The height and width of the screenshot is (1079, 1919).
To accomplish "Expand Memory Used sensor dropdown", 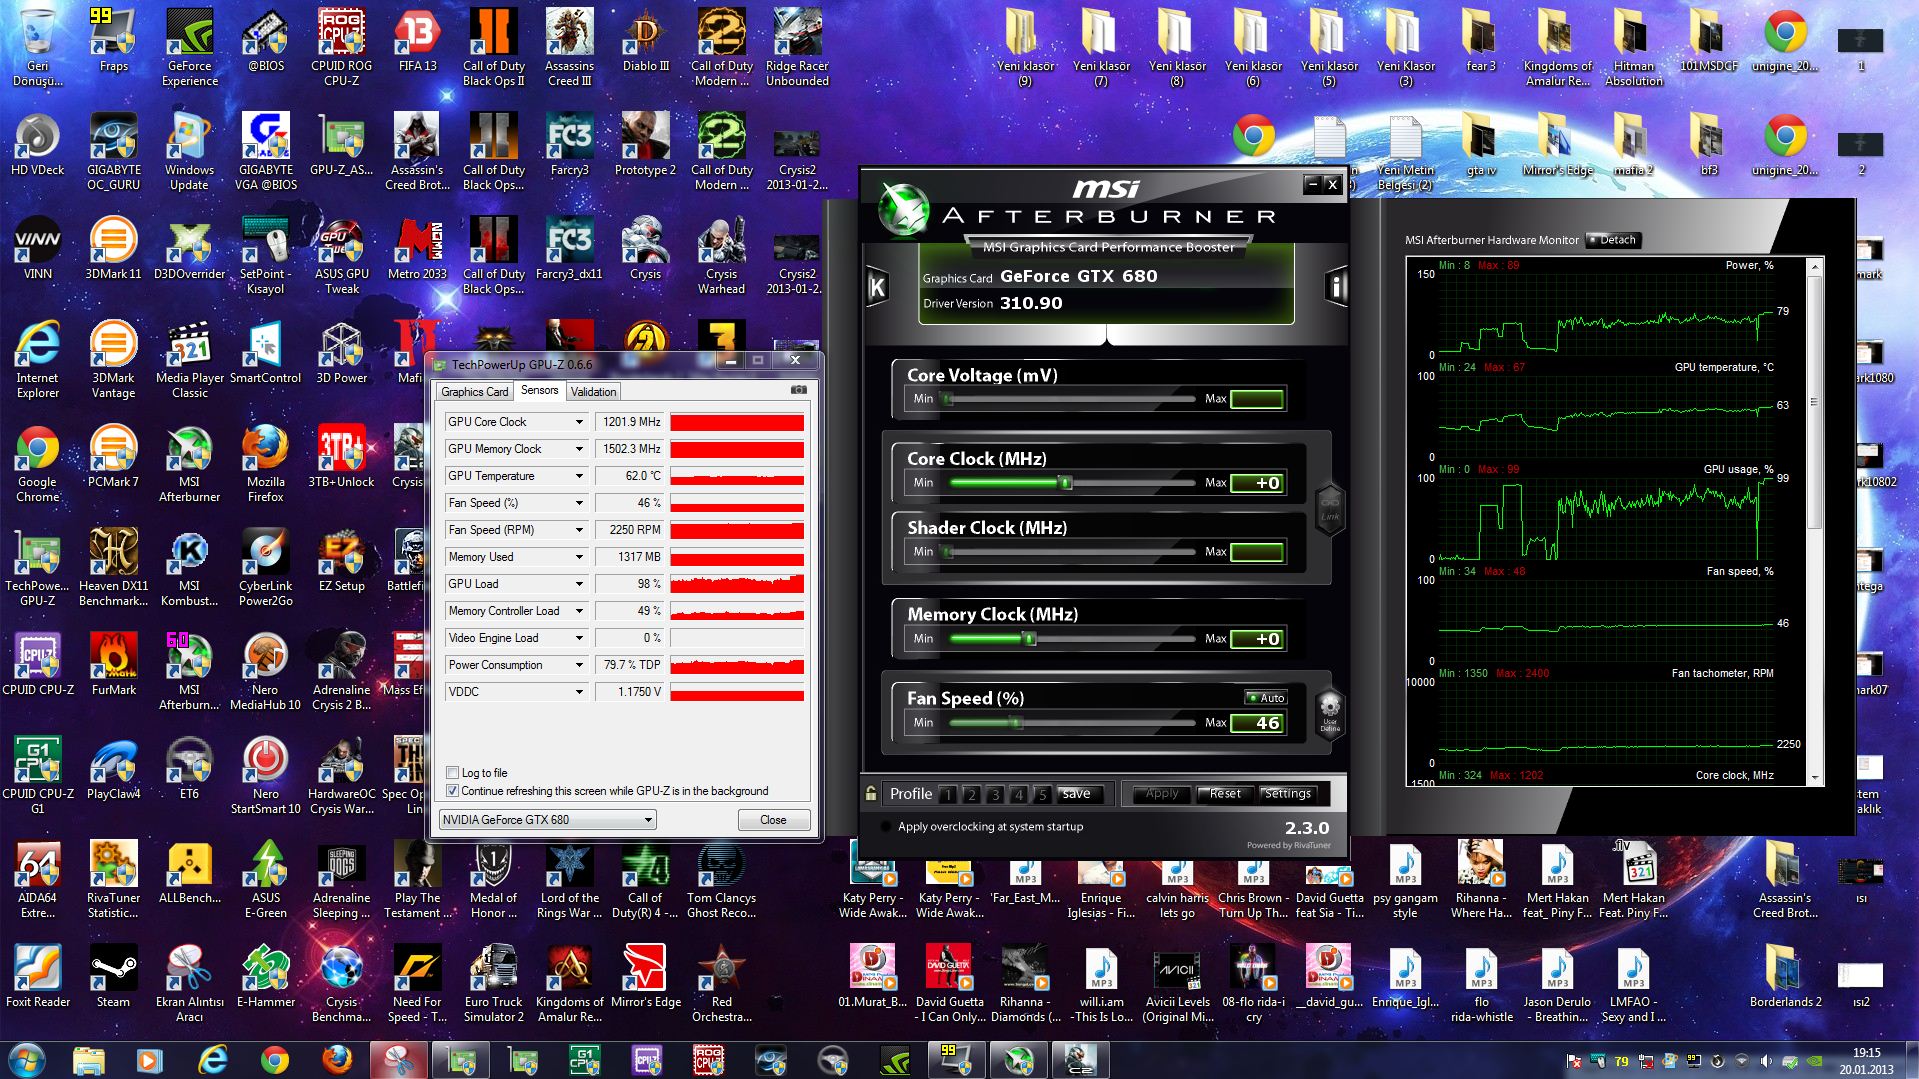I will pos(578,557).
